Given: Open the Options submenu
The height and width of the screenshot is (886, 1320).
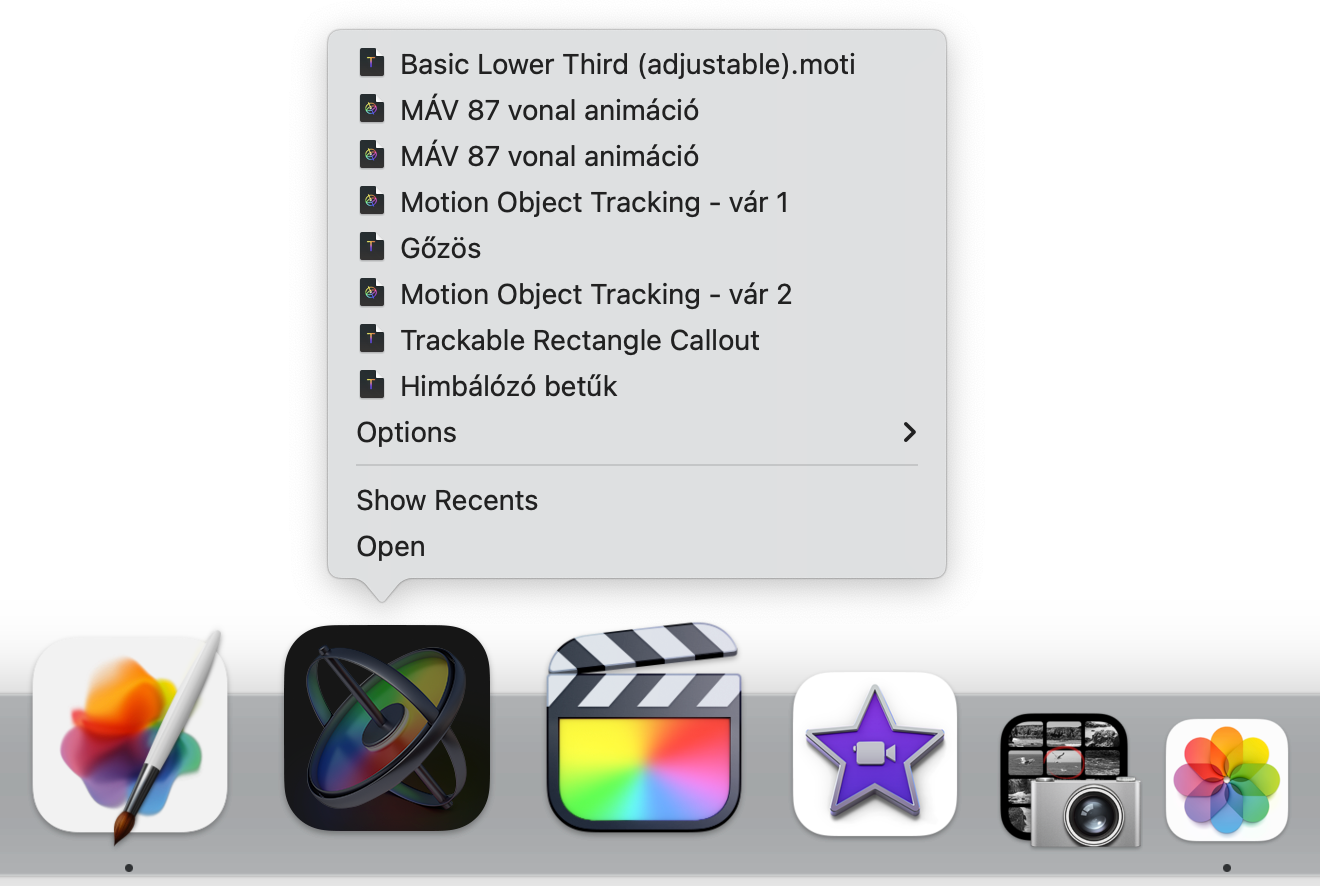Looking at the screenshot, I should (637, 432).
